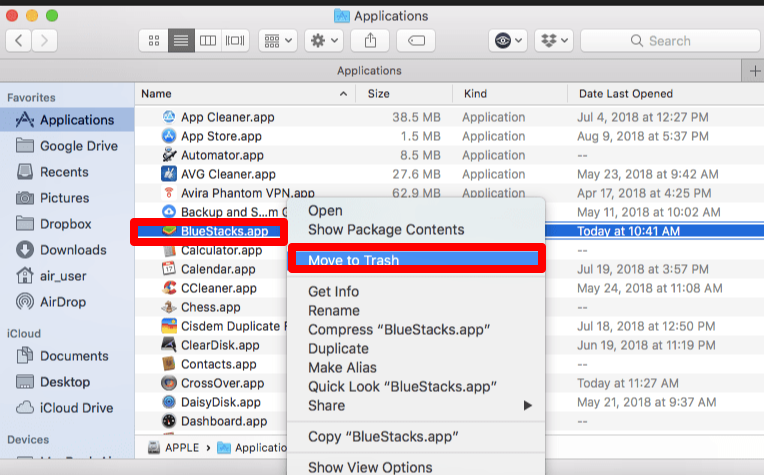This screenshot has width=764, height=475.
Task: Click APPLE in the path bar
Action: click(x=174, y=447)
